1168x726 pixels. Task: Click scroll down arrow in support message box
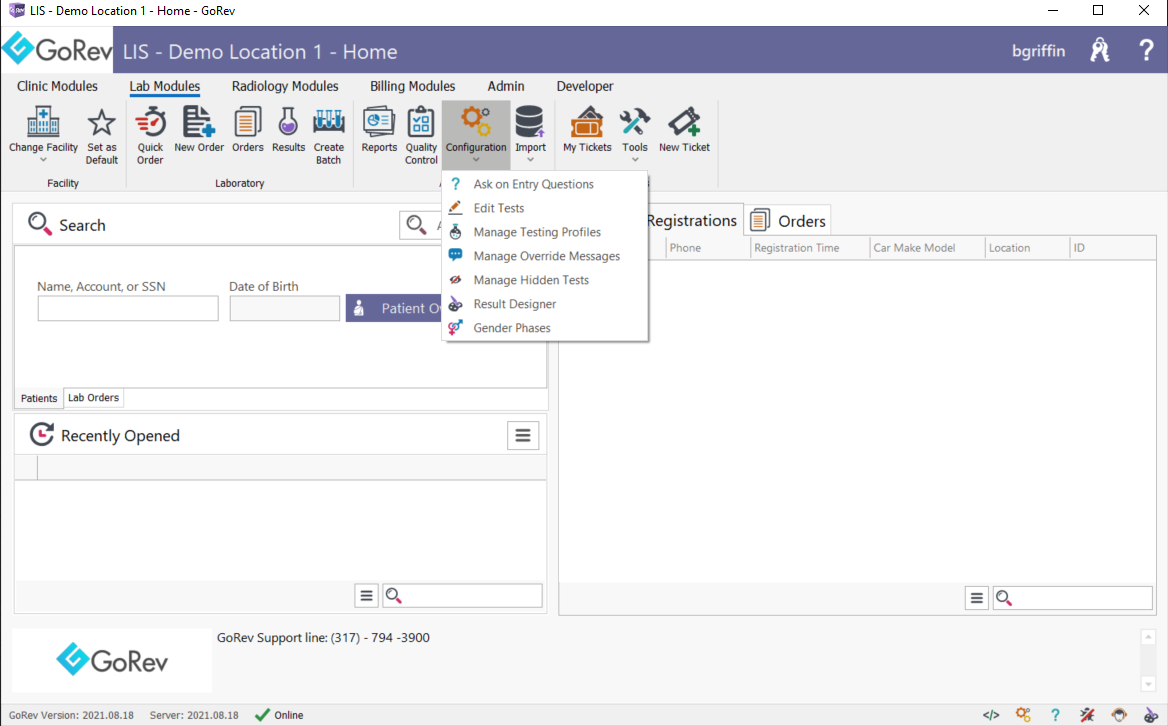point(1148,684)
